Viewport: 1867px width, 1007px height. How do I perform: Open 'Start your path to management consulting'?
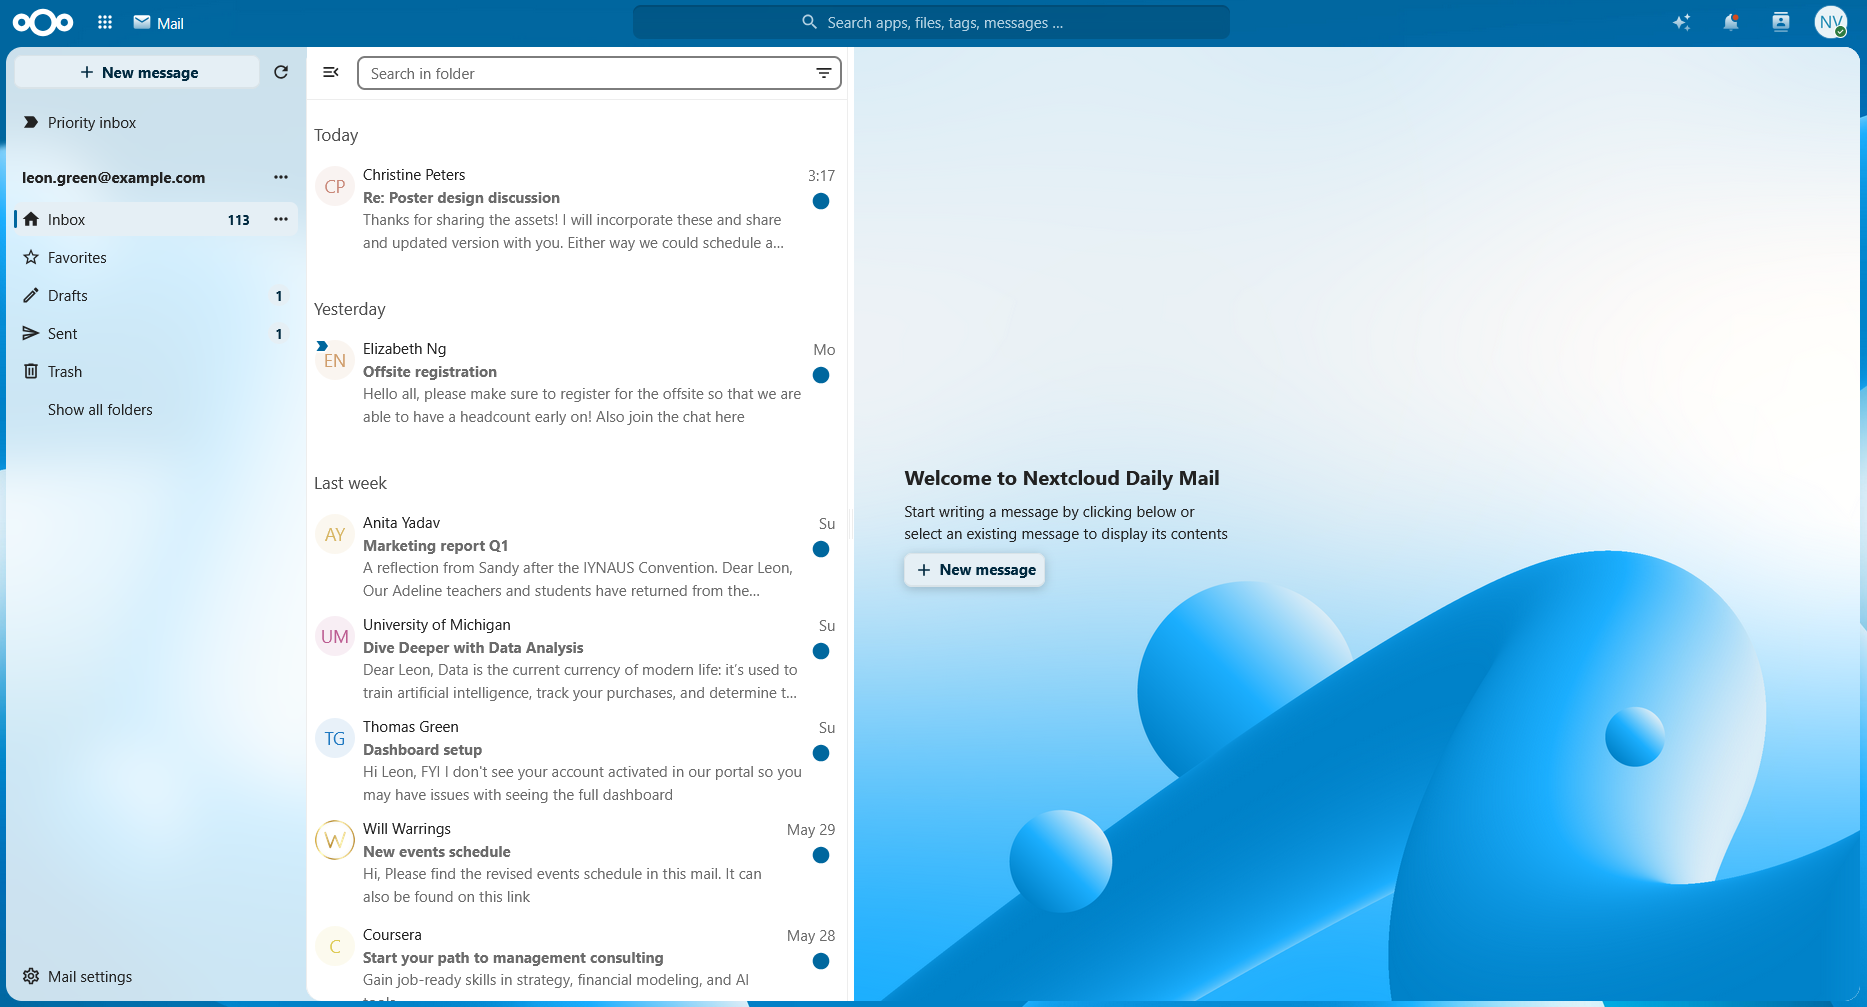577,961
